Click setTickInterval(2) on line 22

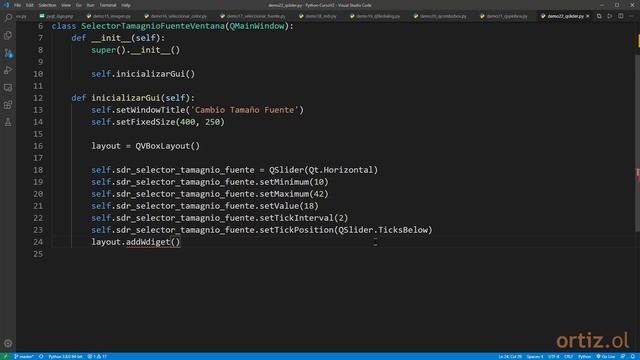tap(304, 218)
